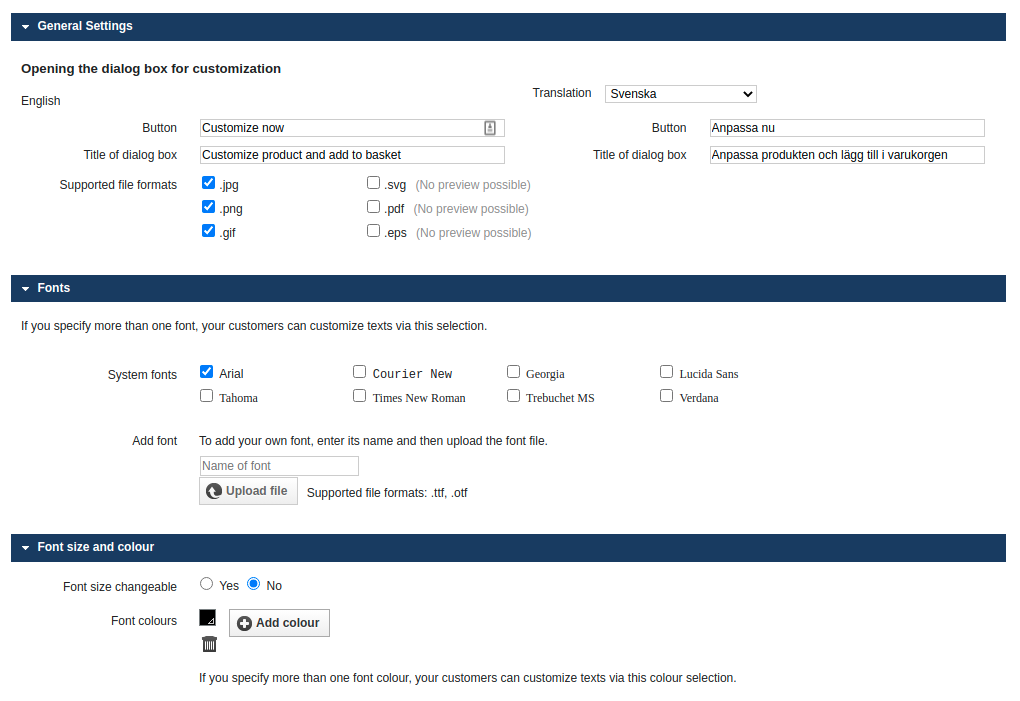Click the Fonts header title
Viewport: 1020px width, 701px height.
53,288
